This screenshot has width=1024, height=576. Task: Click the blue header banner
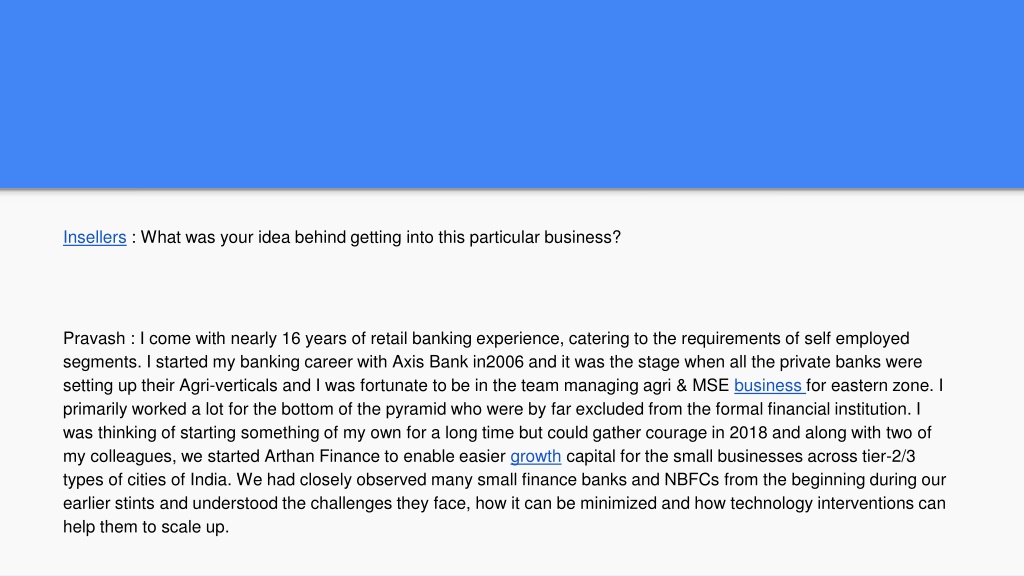point(512,94)
